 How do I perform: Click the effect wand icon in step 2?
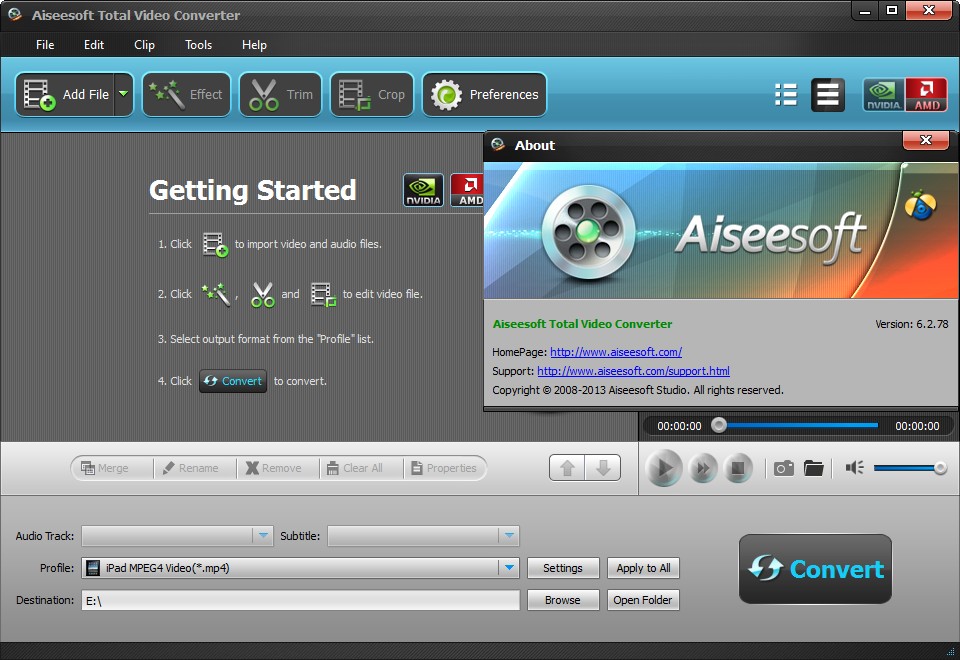pyautogui.click(x=216, y=294)
